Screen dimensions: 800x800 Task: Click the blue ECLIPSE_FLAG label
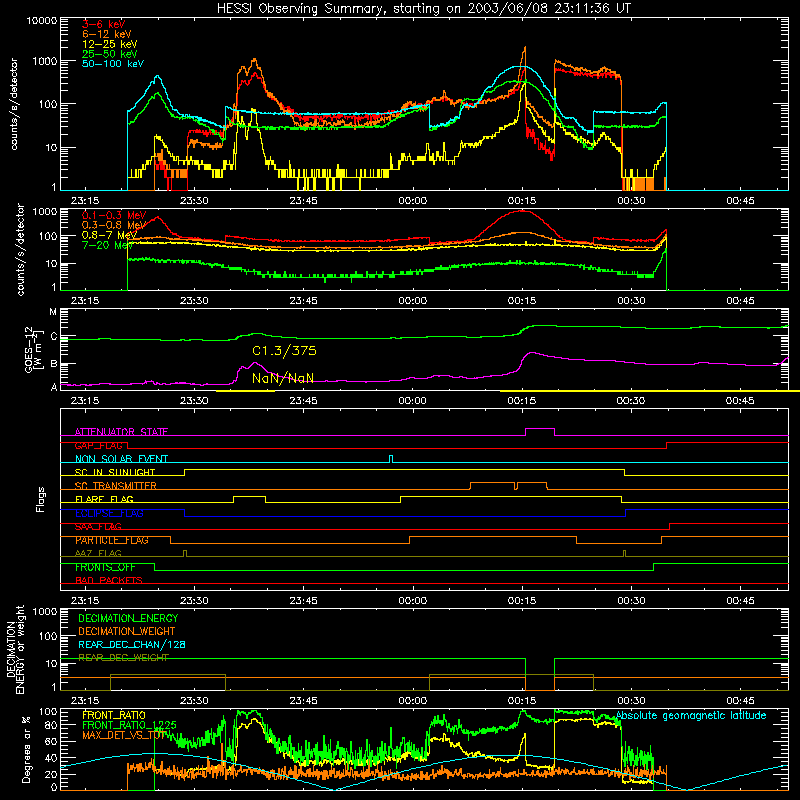(109, 513)
